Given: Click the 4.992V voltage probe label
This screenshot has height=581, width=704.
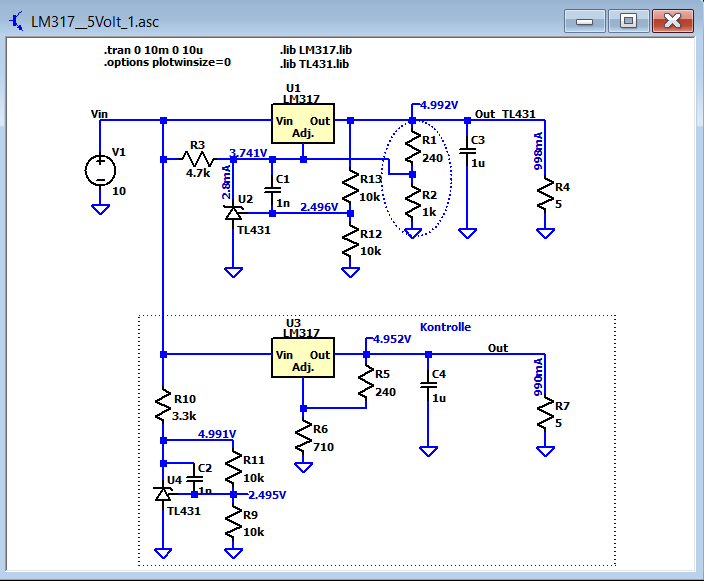Looking at the screenshot, I should 439,105.
